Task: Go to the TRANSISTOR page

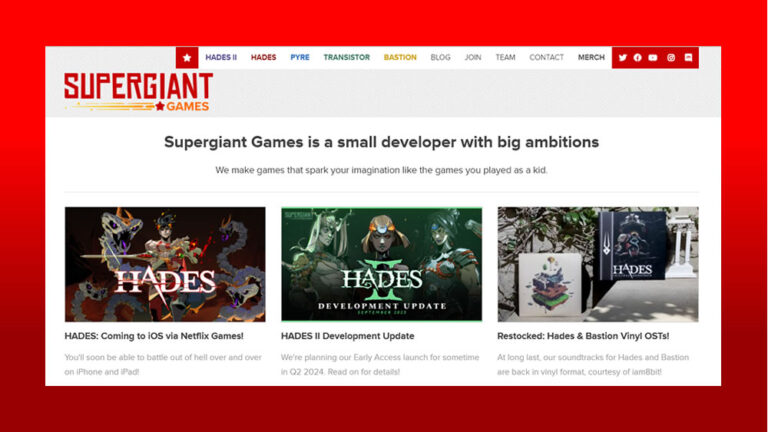Action: click(x=347, y=57)
